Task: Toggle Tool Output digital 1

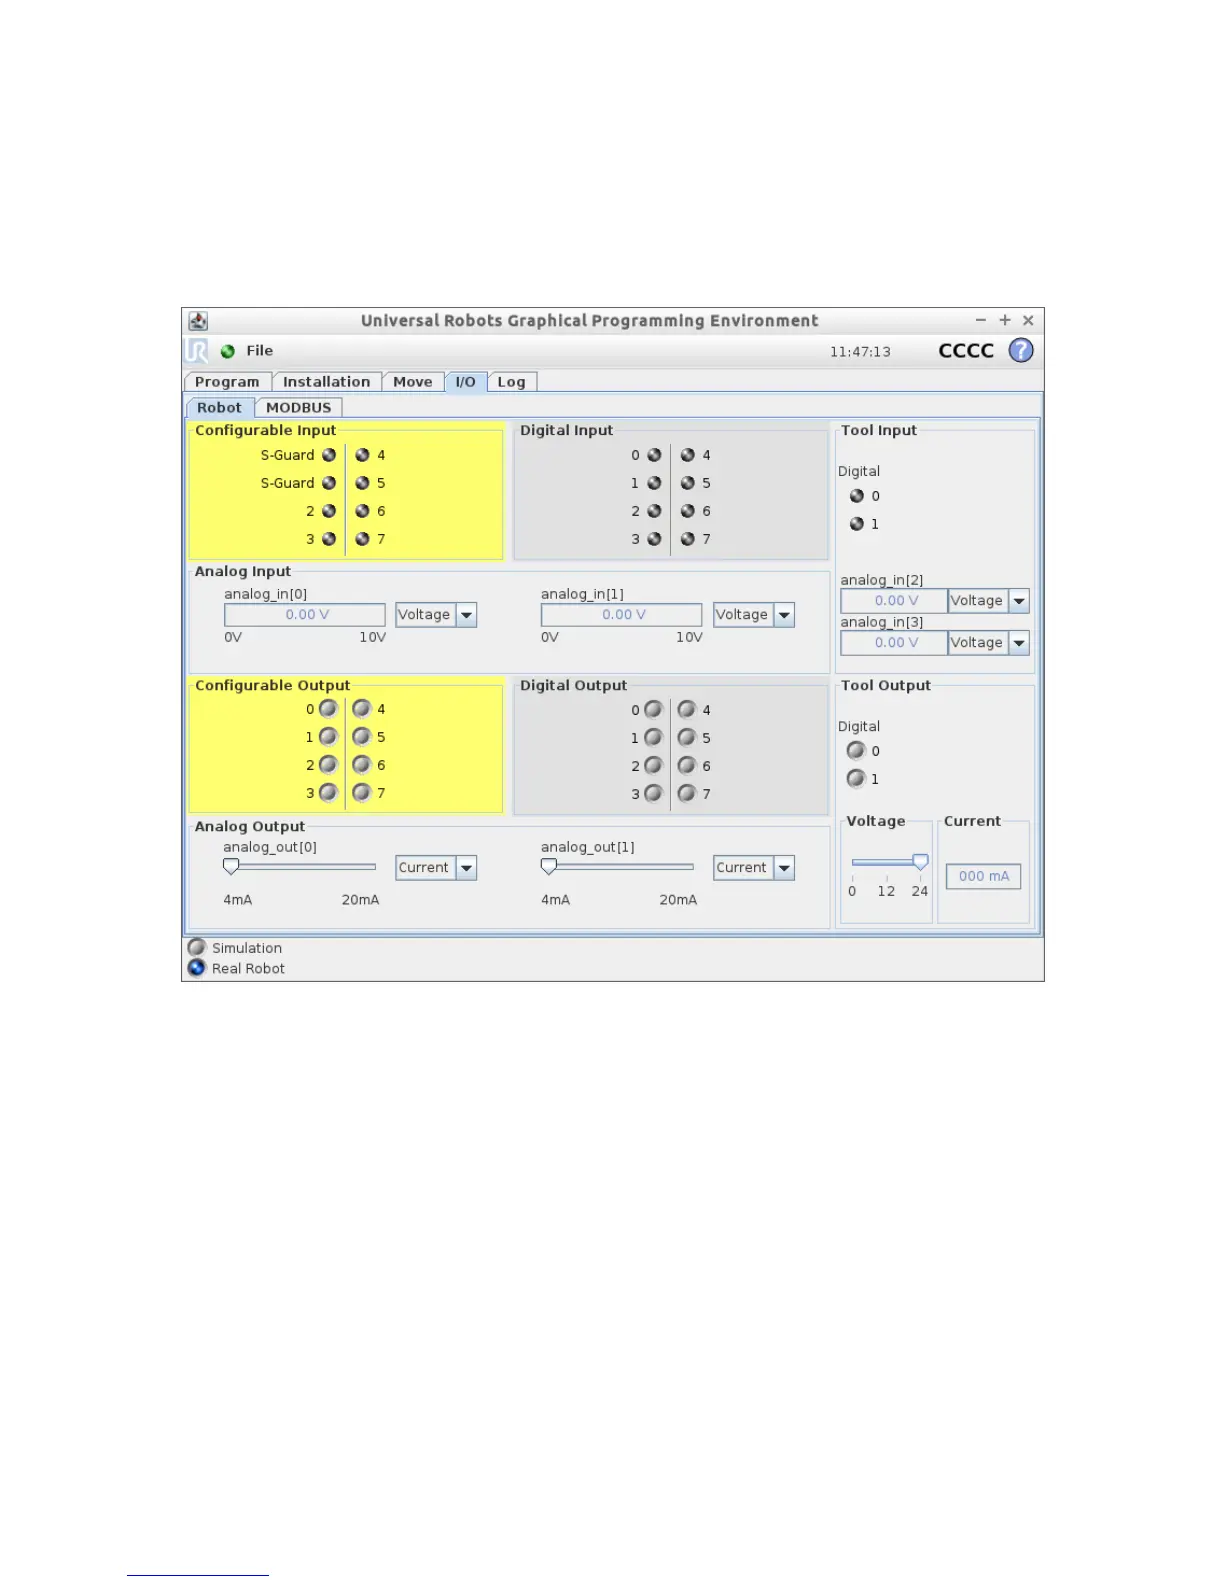Action: click(856, 779)
